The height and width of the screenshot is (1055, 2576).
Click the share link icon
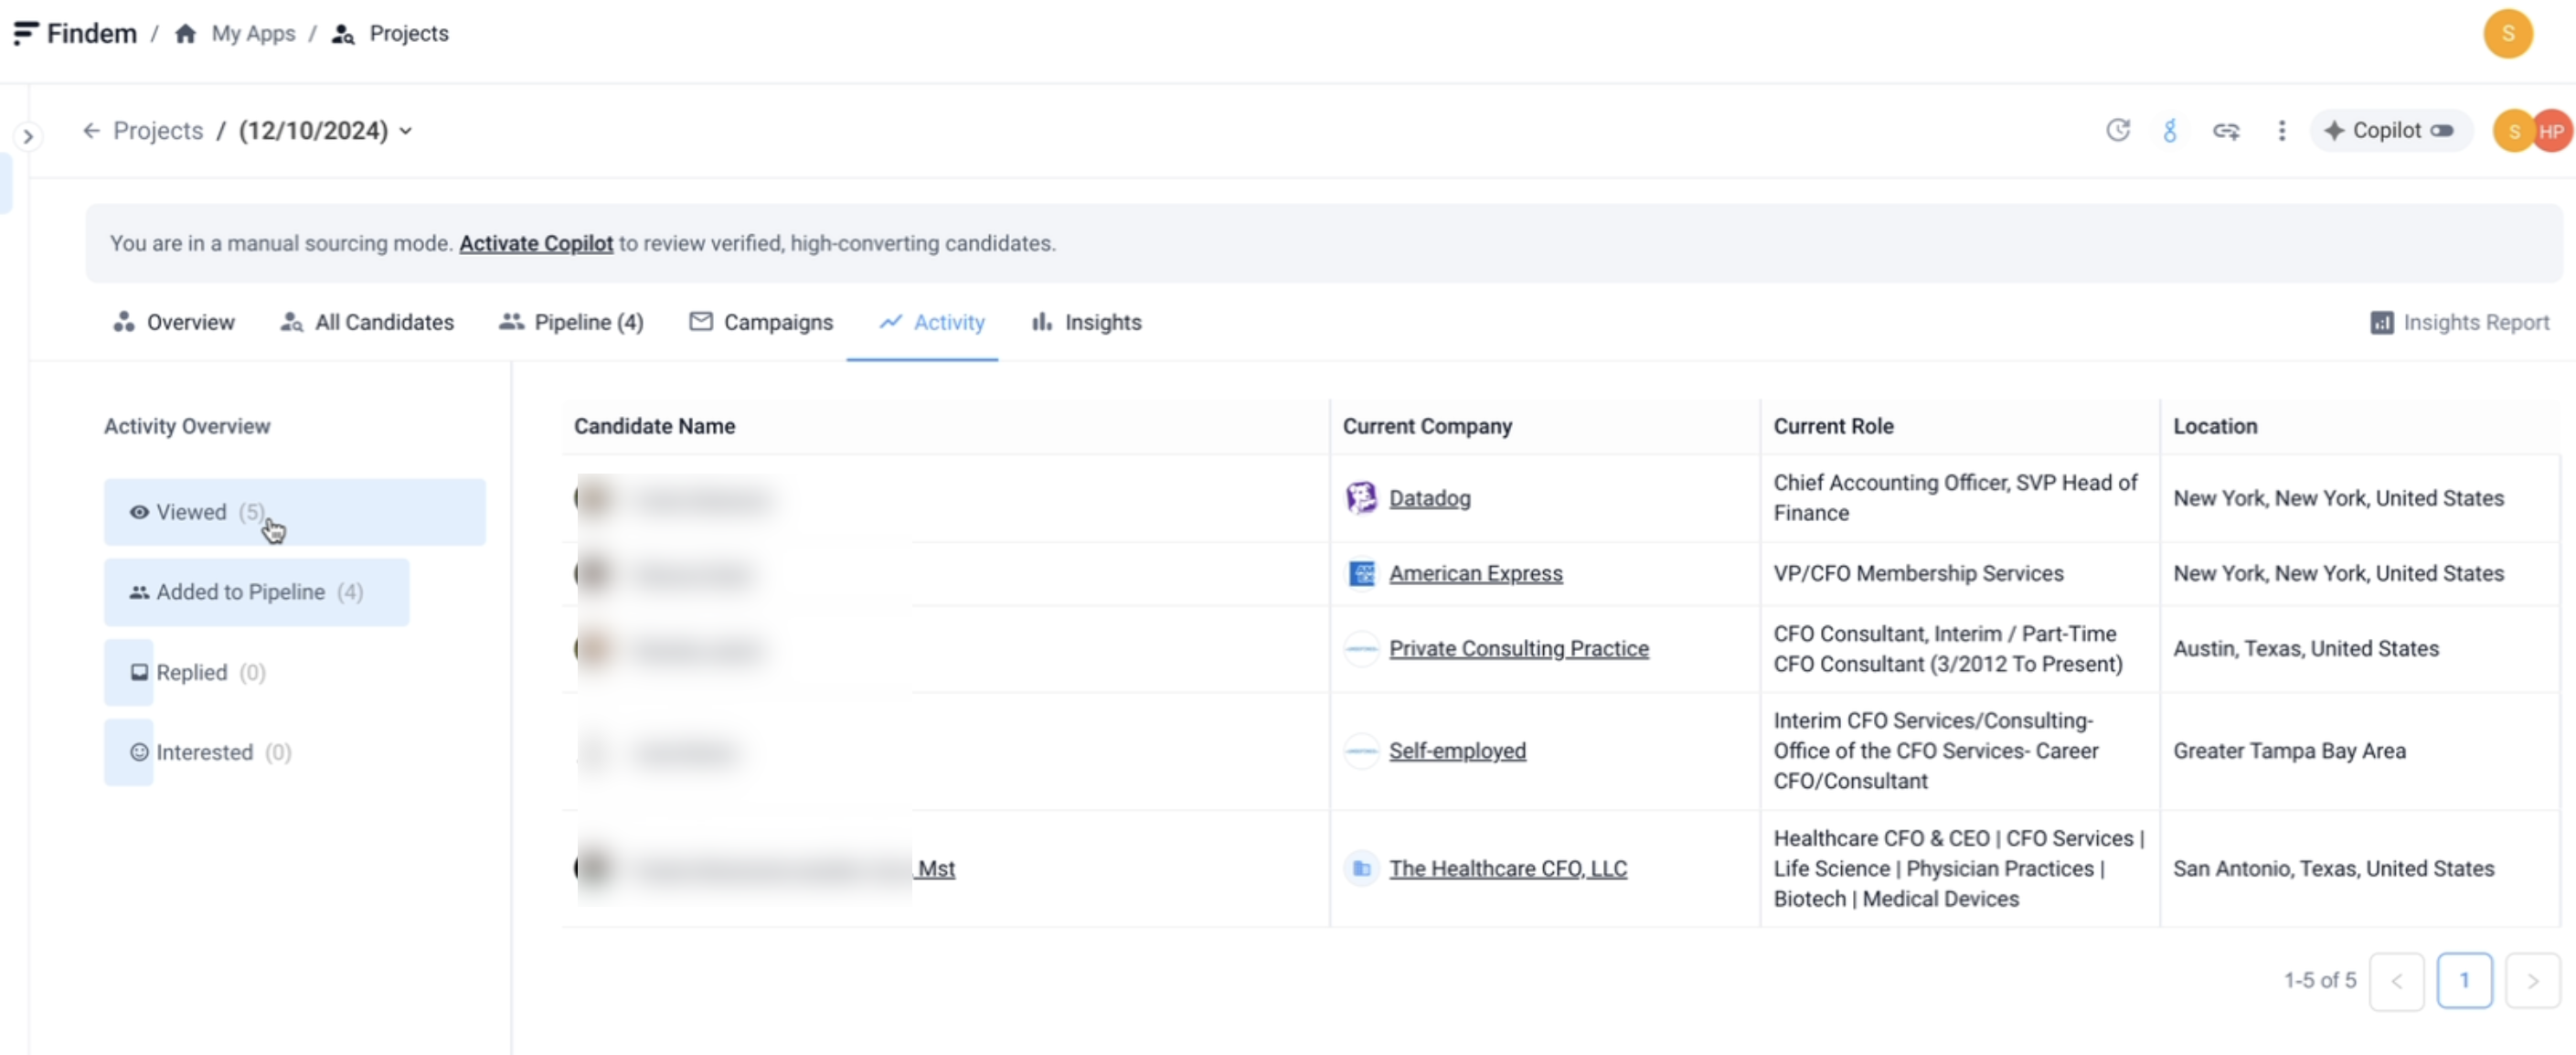[x=2225, y=131]
